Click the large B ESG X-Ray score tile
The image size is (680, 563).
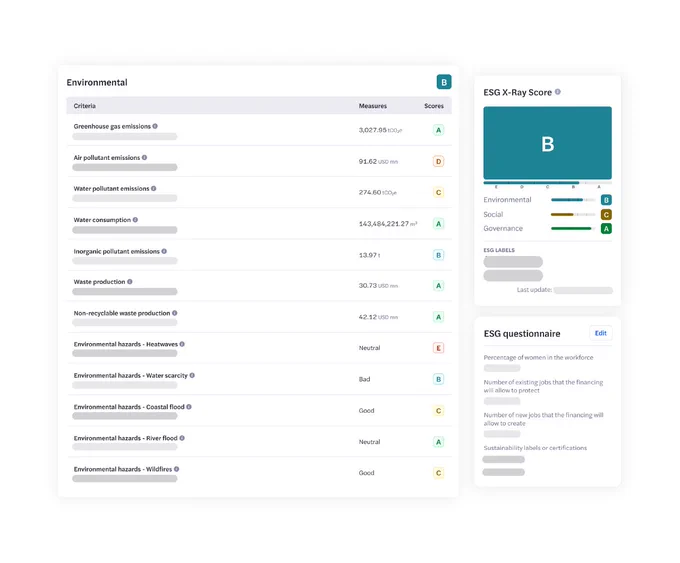(547, 143)
